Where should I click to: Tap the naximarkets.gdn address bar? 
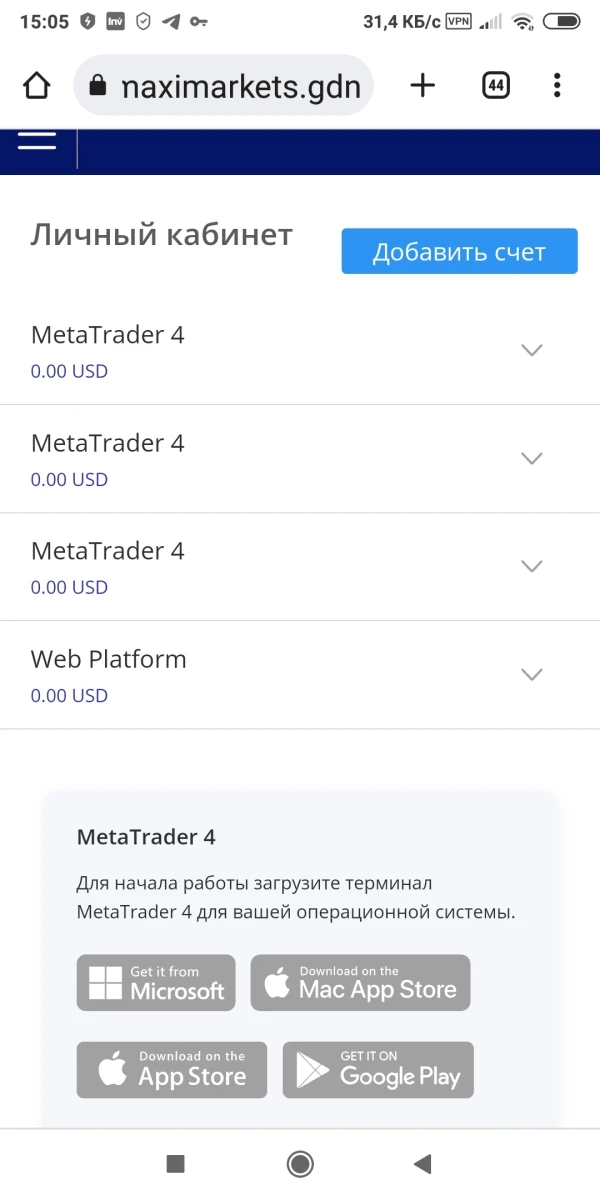240,86
